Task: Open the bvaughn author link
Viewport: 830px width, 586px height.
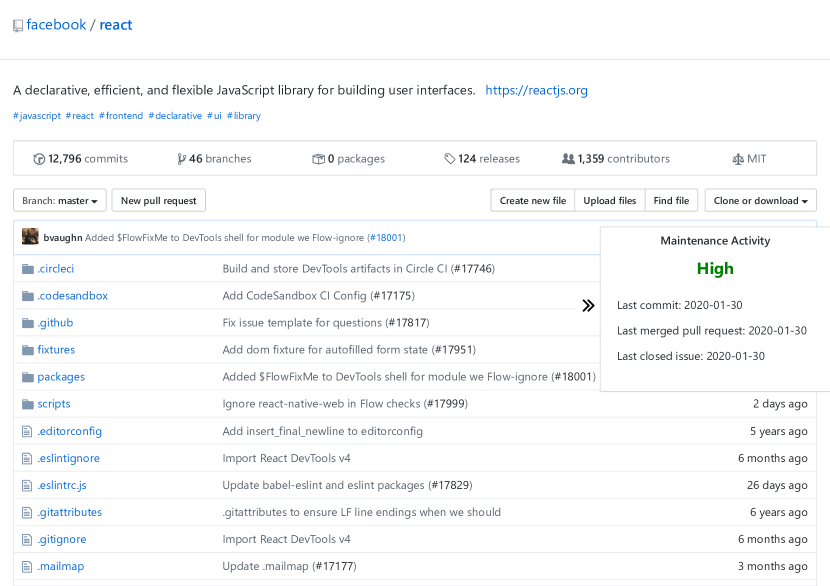Action: (x=63, y=238)
